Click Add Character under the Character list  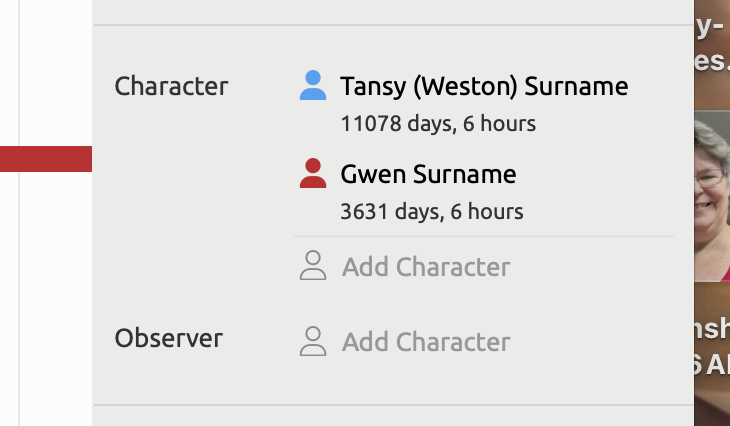click(426, 267)
